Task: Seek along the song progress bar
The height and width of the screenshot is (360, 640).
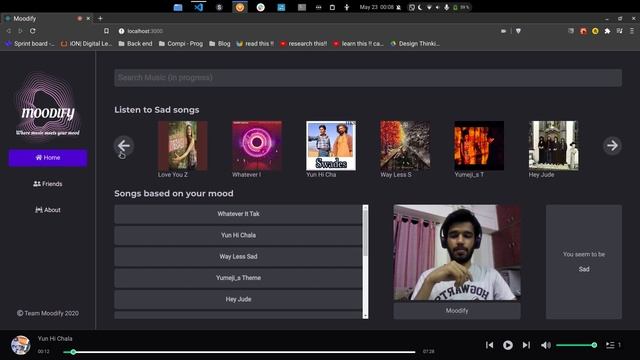Action: 240,351
